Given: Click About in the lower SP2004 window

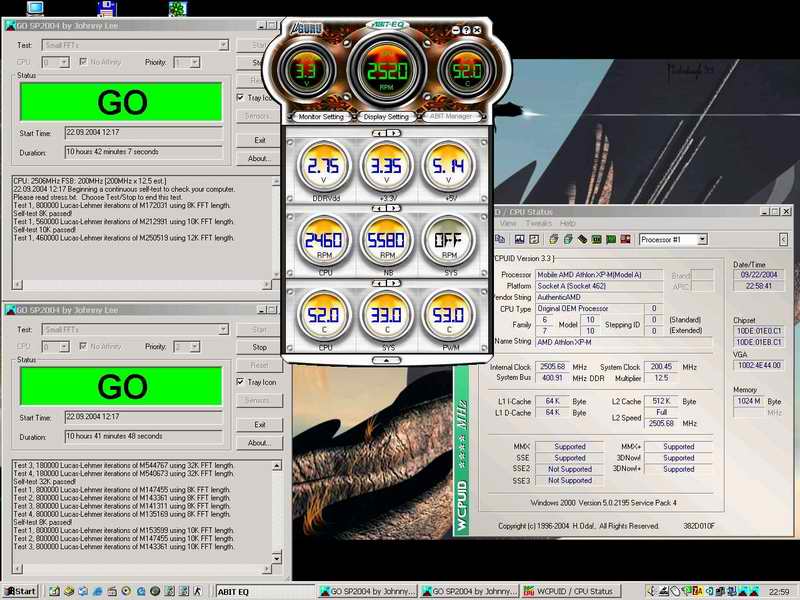Looking at the screenshot, I should coord(259,443).
